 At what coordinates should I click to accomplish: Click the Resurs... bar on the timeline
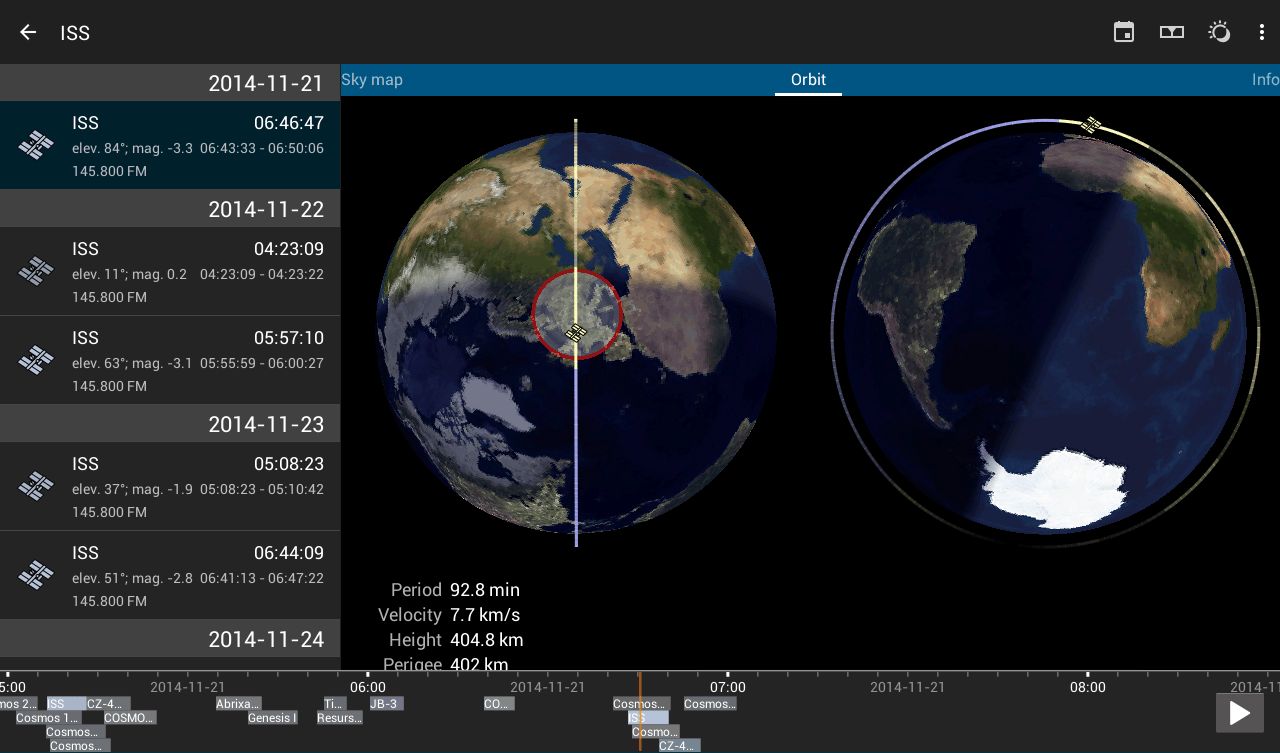pos(339,718)
